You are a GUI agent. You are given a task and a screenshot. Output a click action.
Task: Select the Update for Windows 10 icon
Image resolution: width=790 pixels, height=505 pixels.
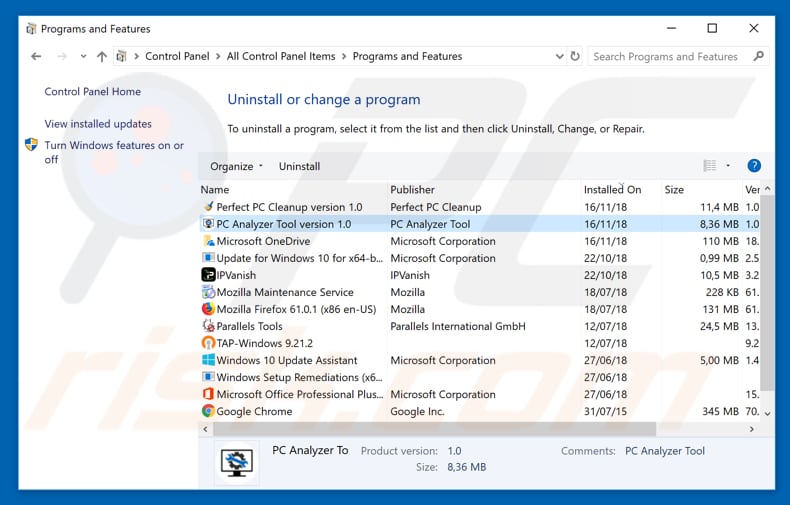coord(208,258)
